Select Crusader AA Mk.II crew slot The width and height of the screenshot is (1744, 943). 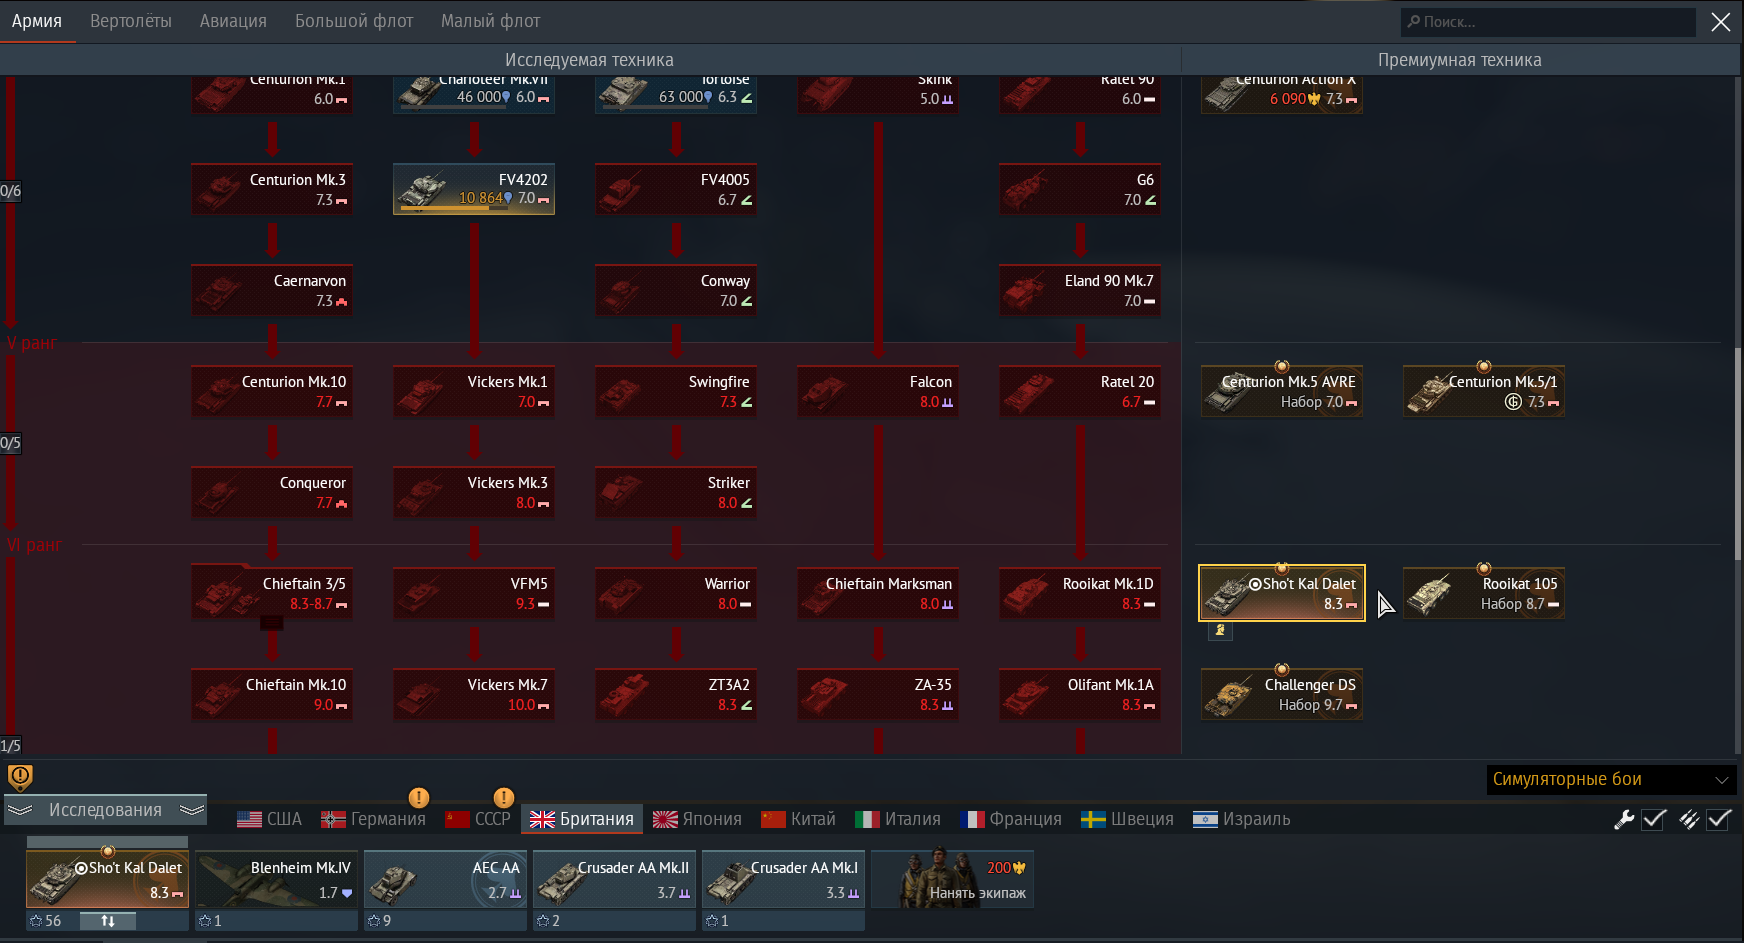[x=614, y=879]
